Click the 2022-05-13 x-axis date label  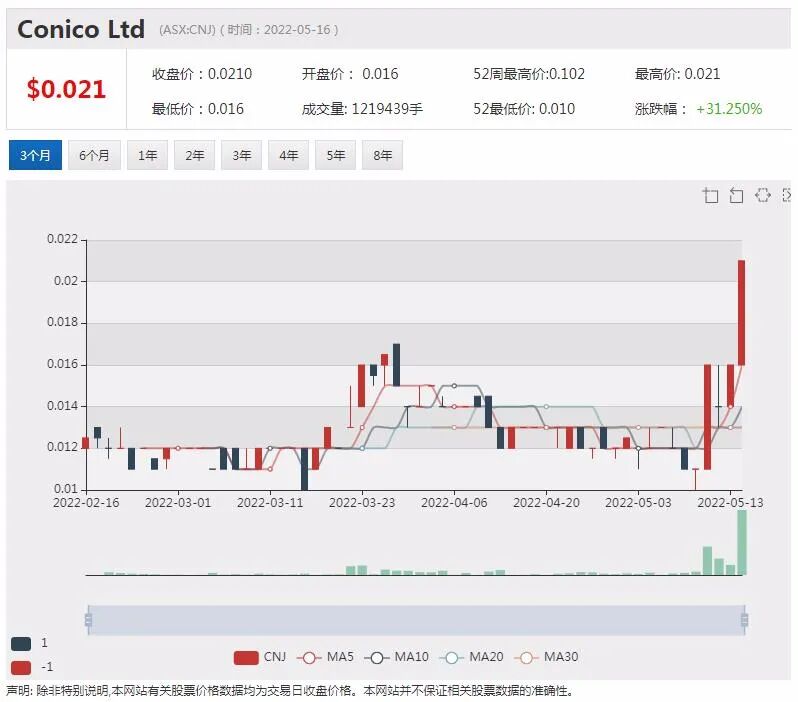pos(730,503)
